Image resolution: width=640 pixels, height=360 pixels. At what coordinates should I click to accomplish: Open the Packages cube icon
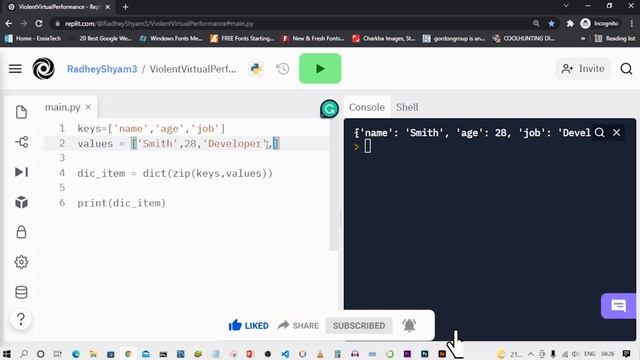click(x=21, y=202)
